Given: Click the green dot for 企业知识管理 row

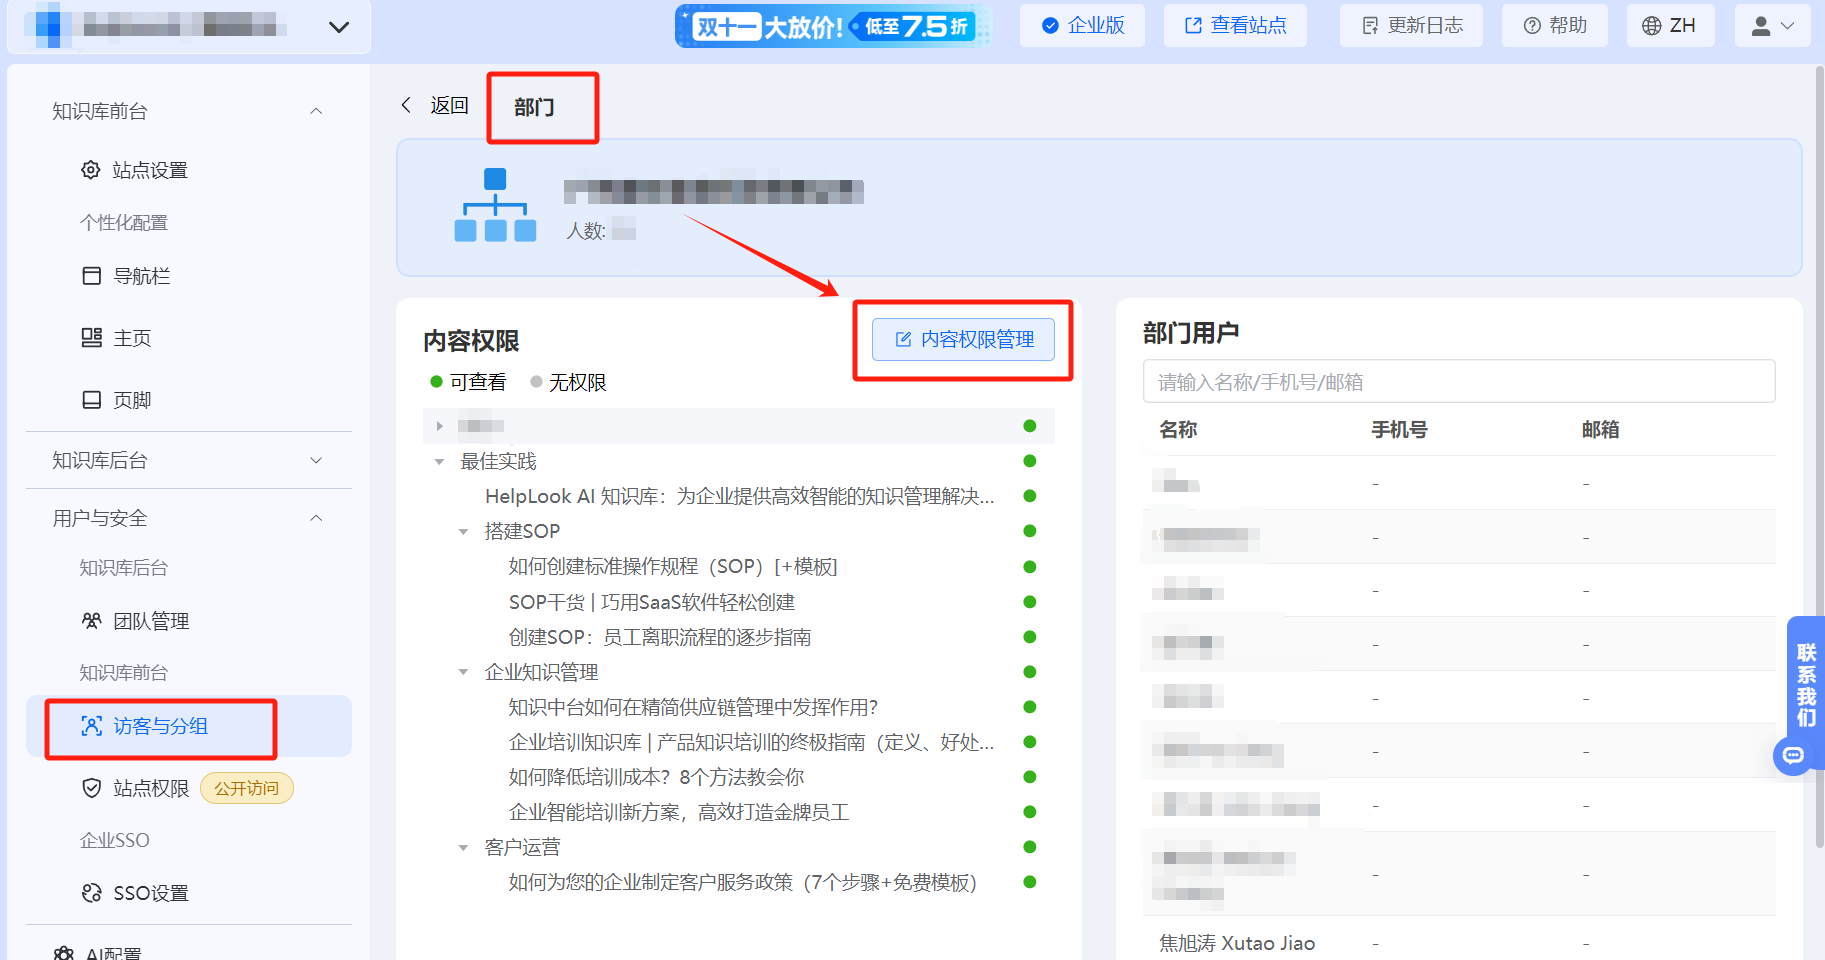Looking at the screenshot, I should [1030, 672].
